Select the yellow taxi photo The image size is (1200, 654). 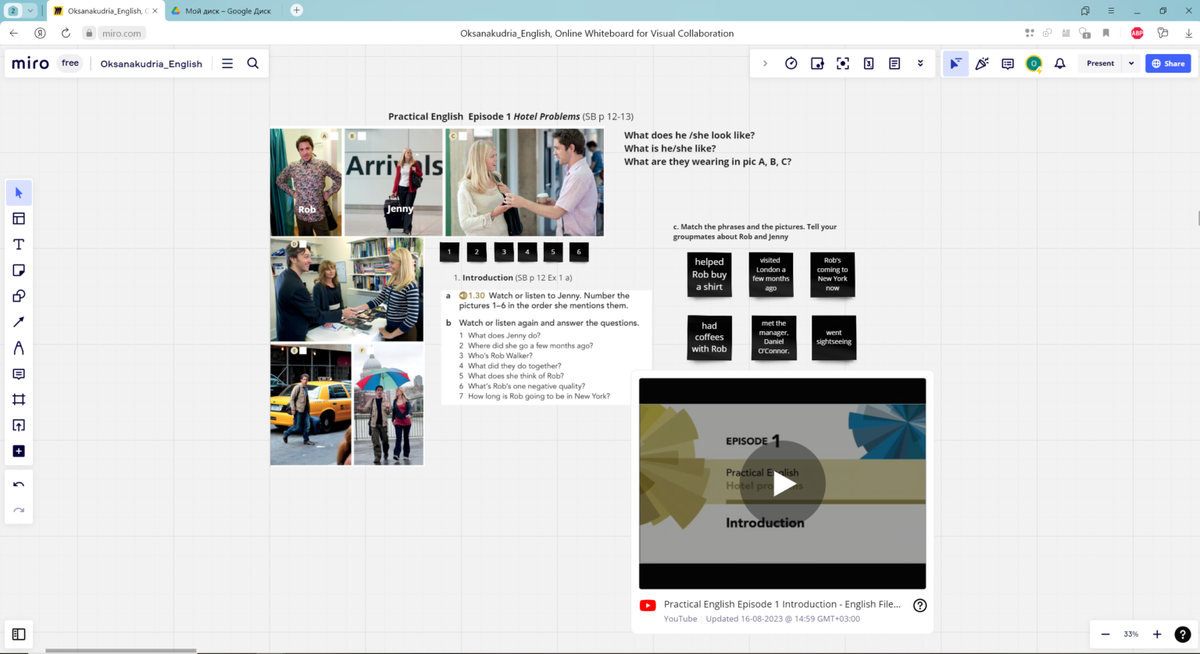pyautogui.click(x=311, y=404)
